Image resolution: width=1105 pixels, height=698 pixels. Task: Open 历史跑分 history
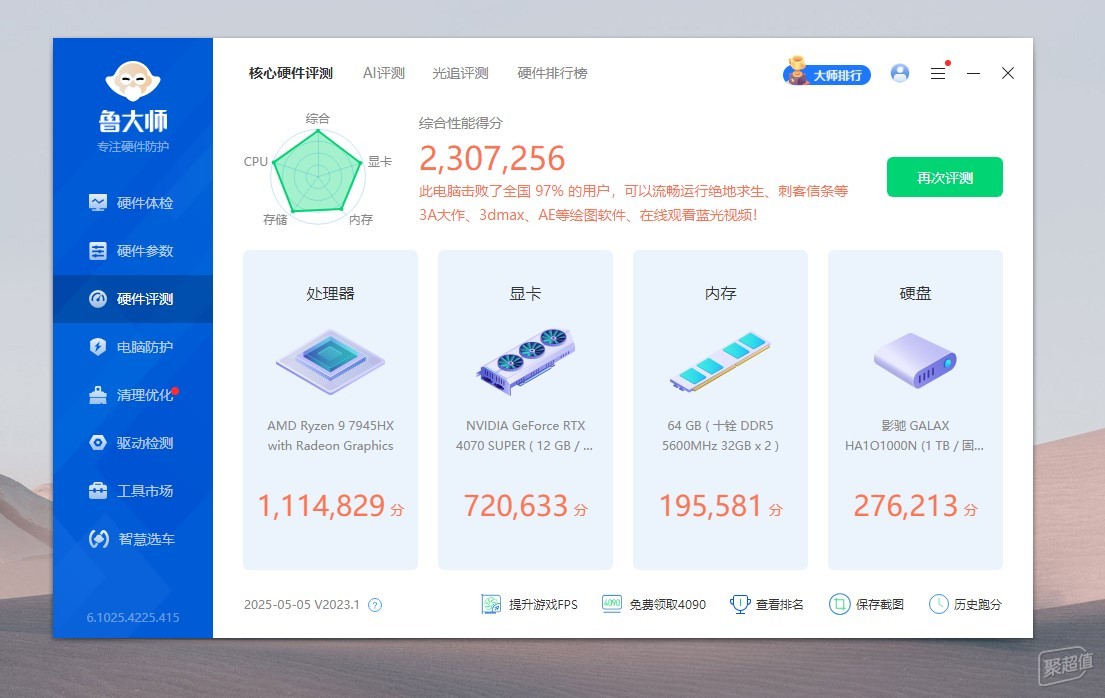[965, 604]
